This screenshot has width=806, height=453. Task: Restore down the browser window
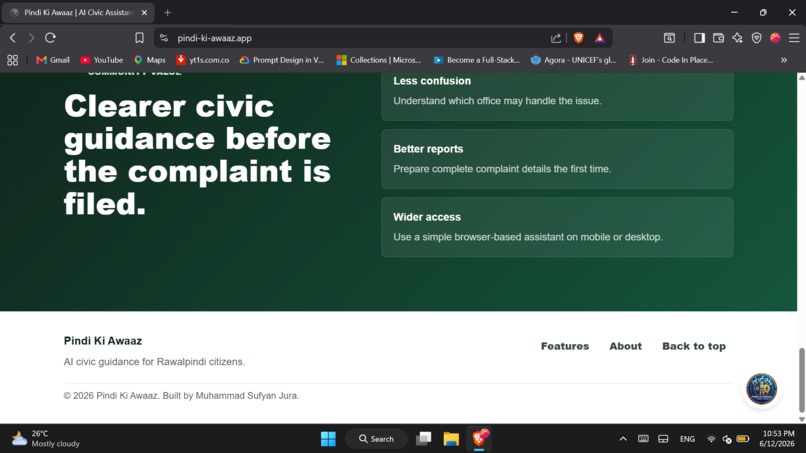(763, 12)
